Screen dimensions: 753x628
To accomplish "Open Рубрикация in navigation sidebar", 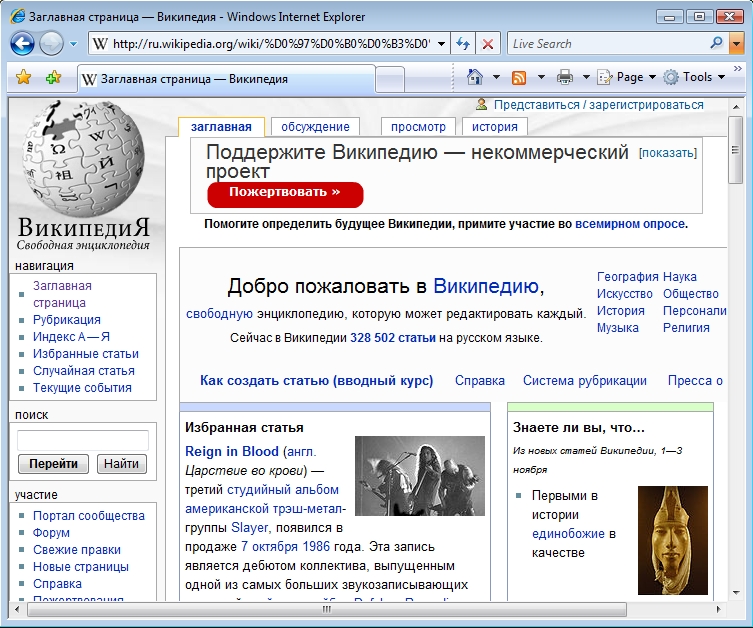I will point(67,320).
